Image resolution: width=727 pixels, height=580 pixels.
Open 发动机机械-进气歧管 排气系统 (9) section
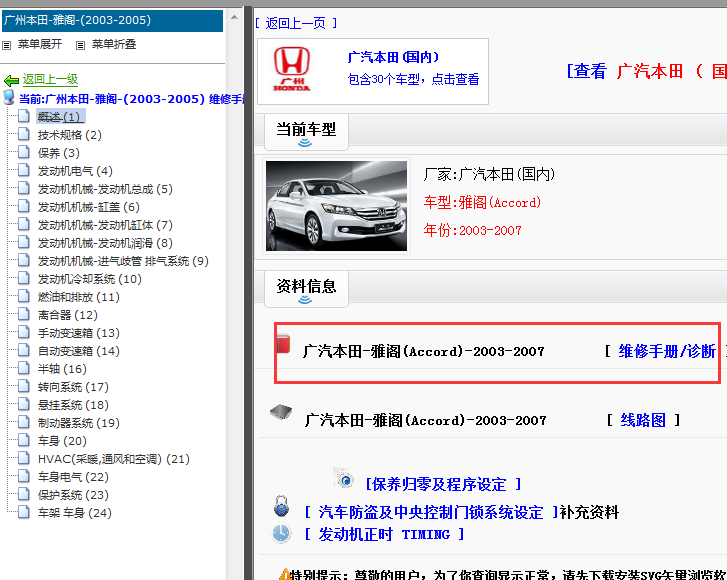point(123,261)
